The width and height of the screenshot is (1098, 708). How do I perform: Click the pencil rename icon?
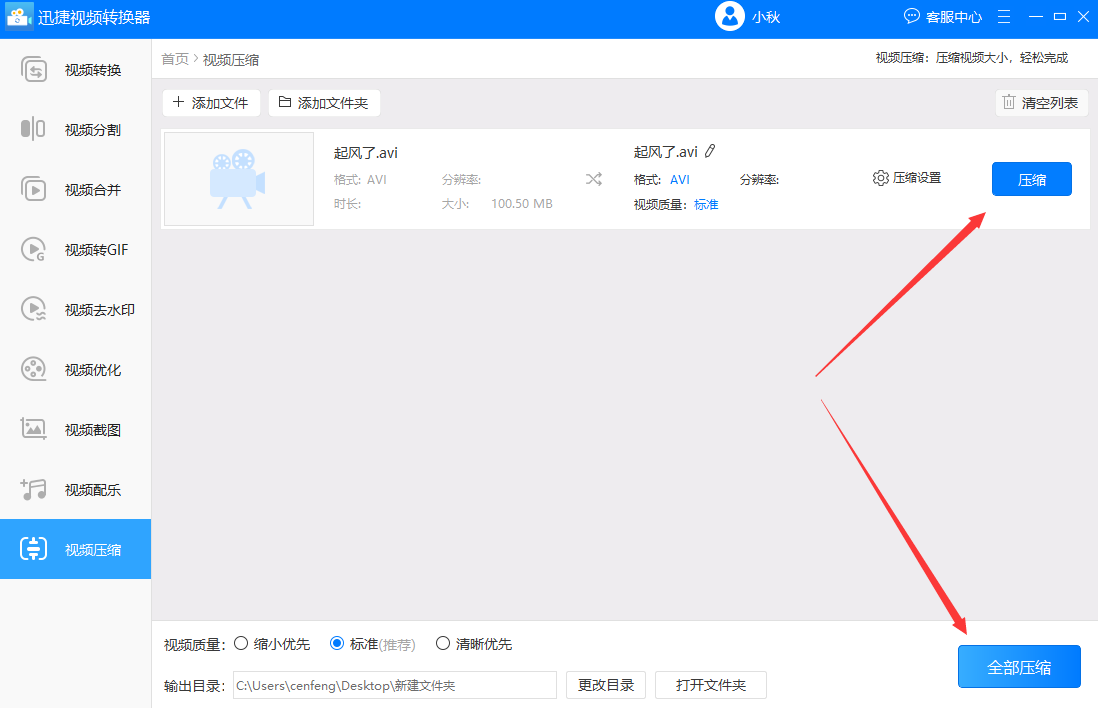(710, 151)
